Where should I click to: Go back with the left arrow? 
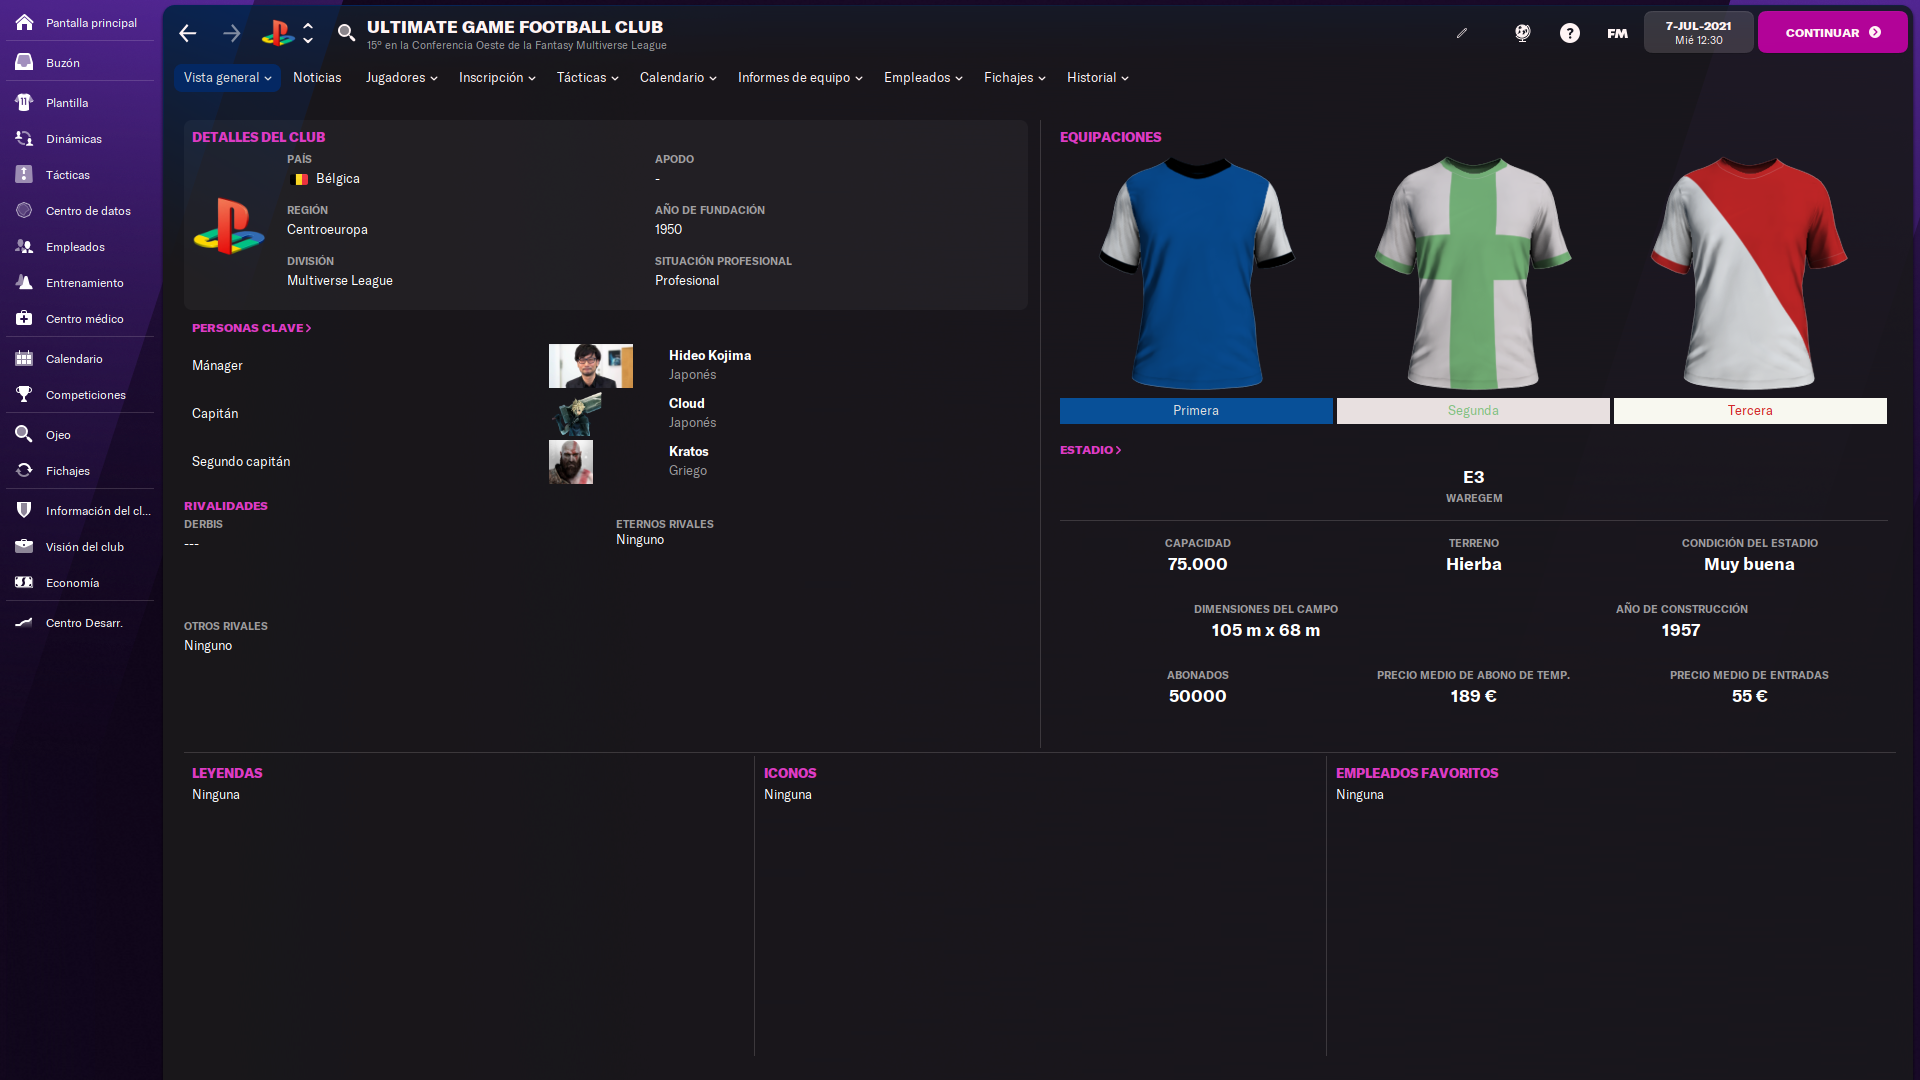(x=187, y=33)
